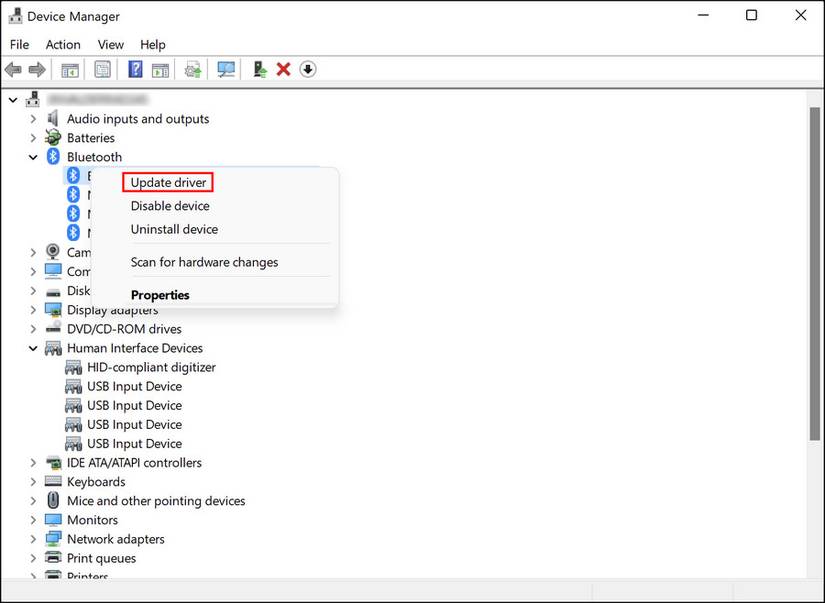This screenshot has height=603, width=825.
Task: Toggle the console tree pane icon
Action: coord(70,69)
